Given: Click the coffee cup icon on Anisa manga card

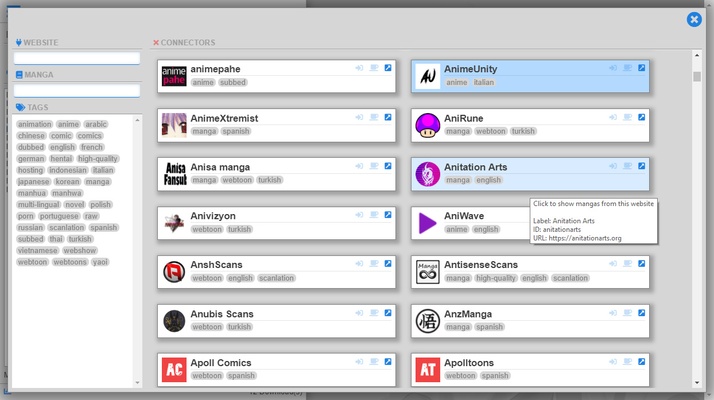Looking at the screenshot, I should coord(374,166).
